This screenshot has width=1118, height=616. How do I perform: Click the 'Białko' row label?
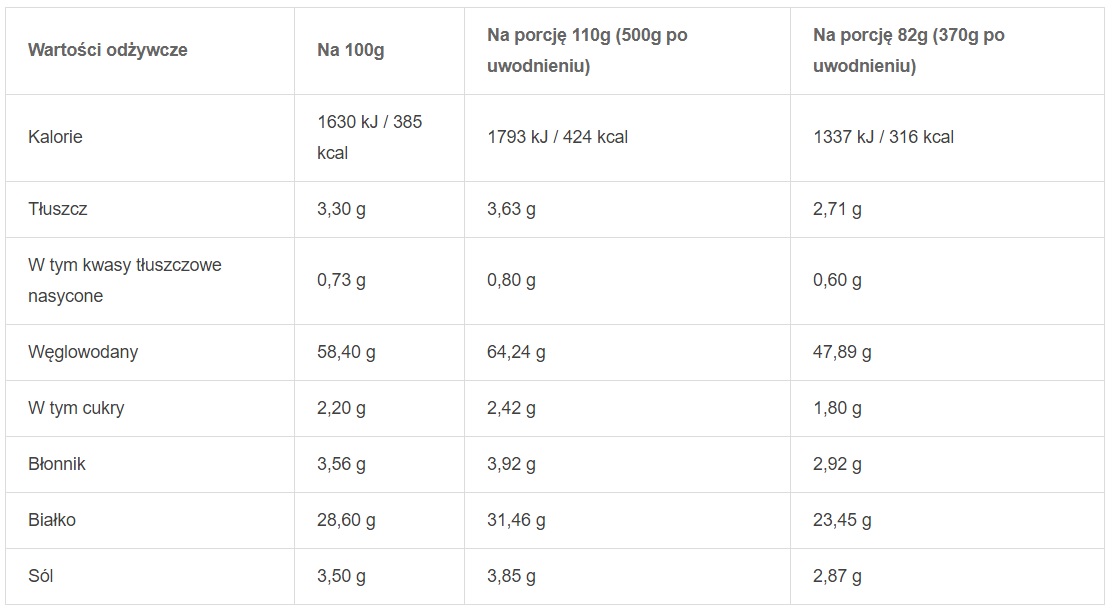[52, 520]
